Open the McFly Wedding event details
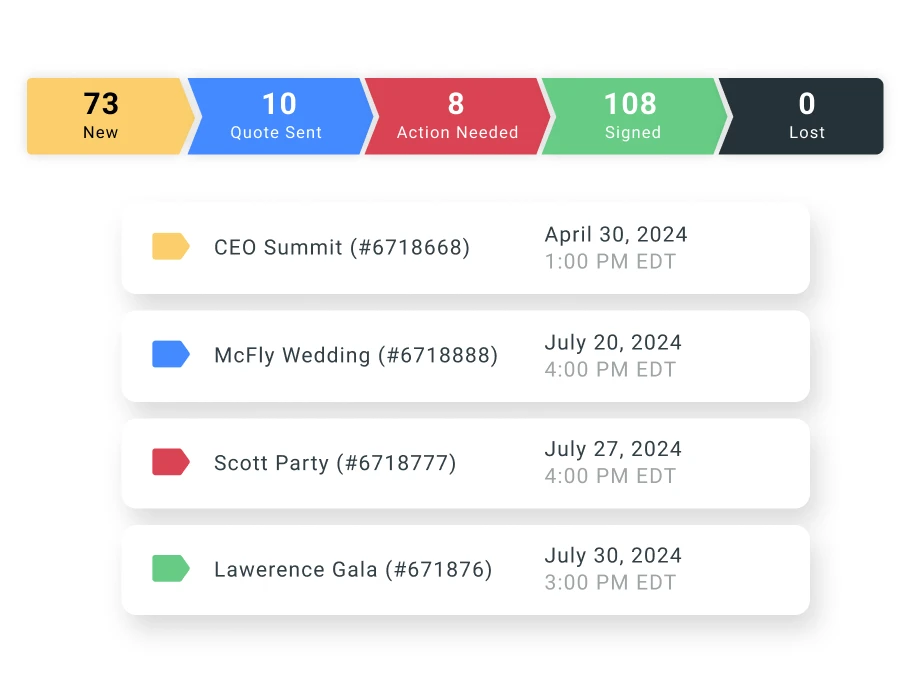903x675 pixels. [x=354, y=355]
